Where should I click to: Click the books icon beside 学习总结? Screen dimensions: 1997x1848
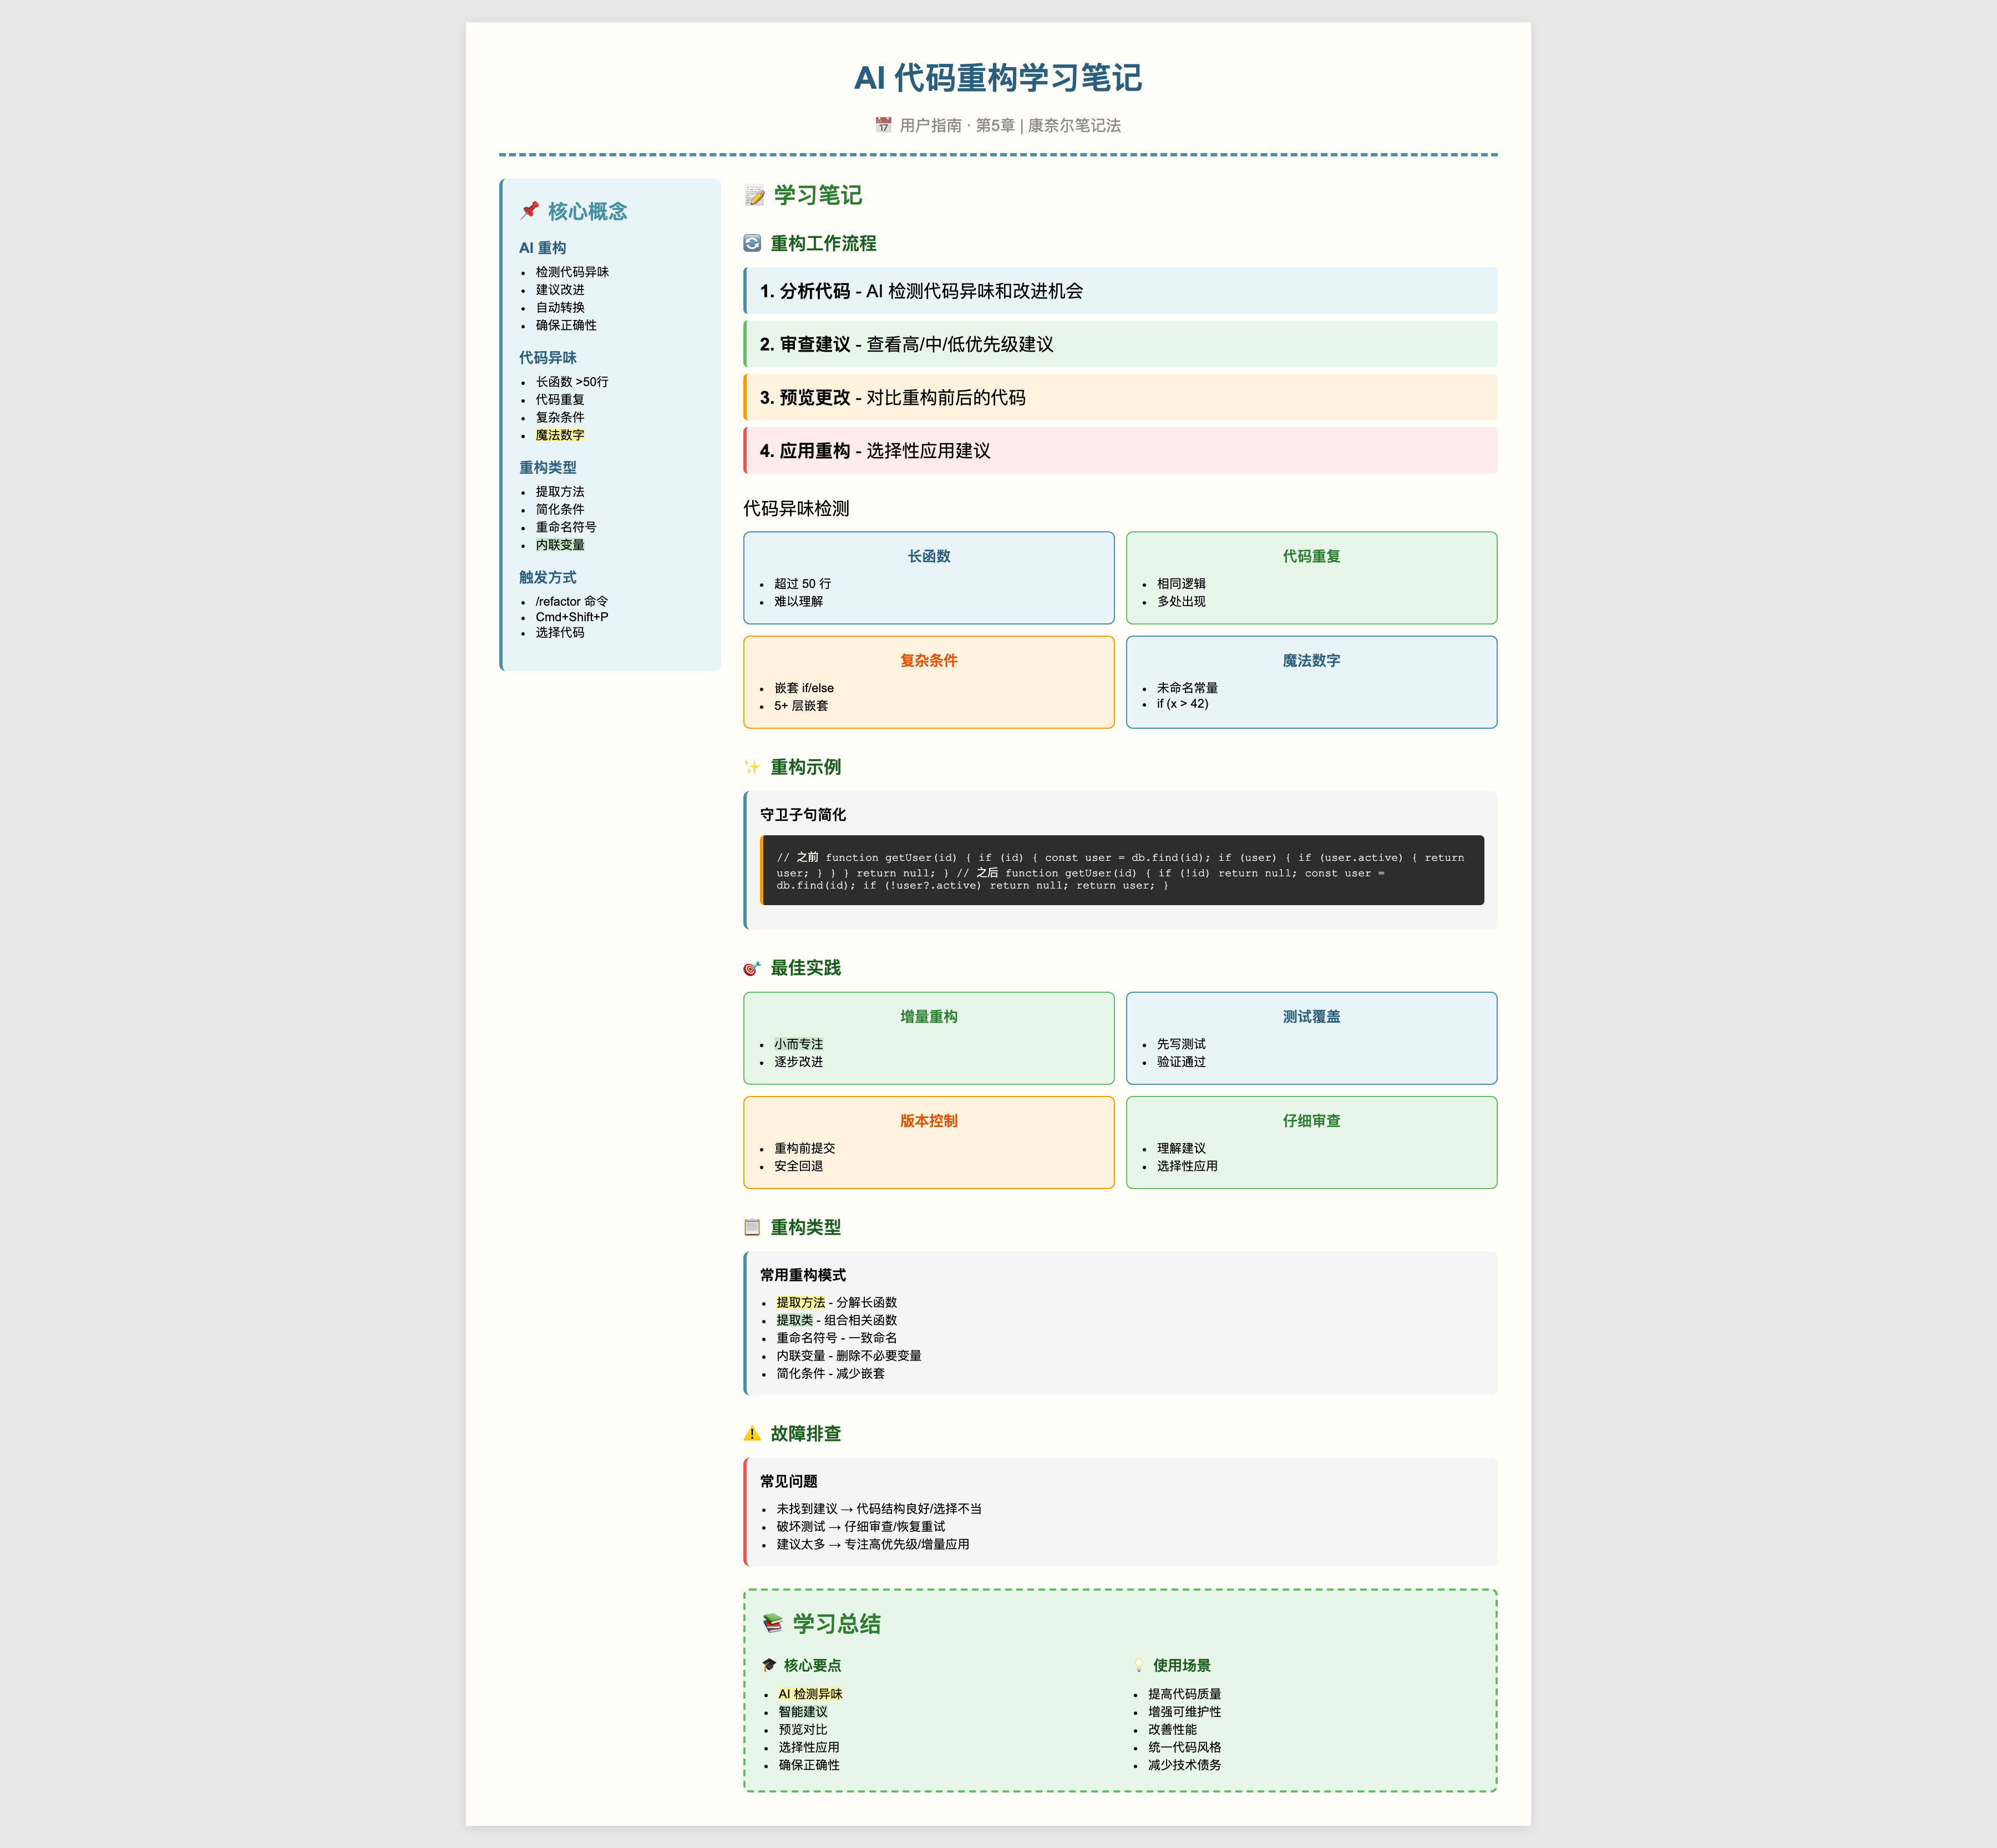pyautogui.click(x=772, y=1623)
